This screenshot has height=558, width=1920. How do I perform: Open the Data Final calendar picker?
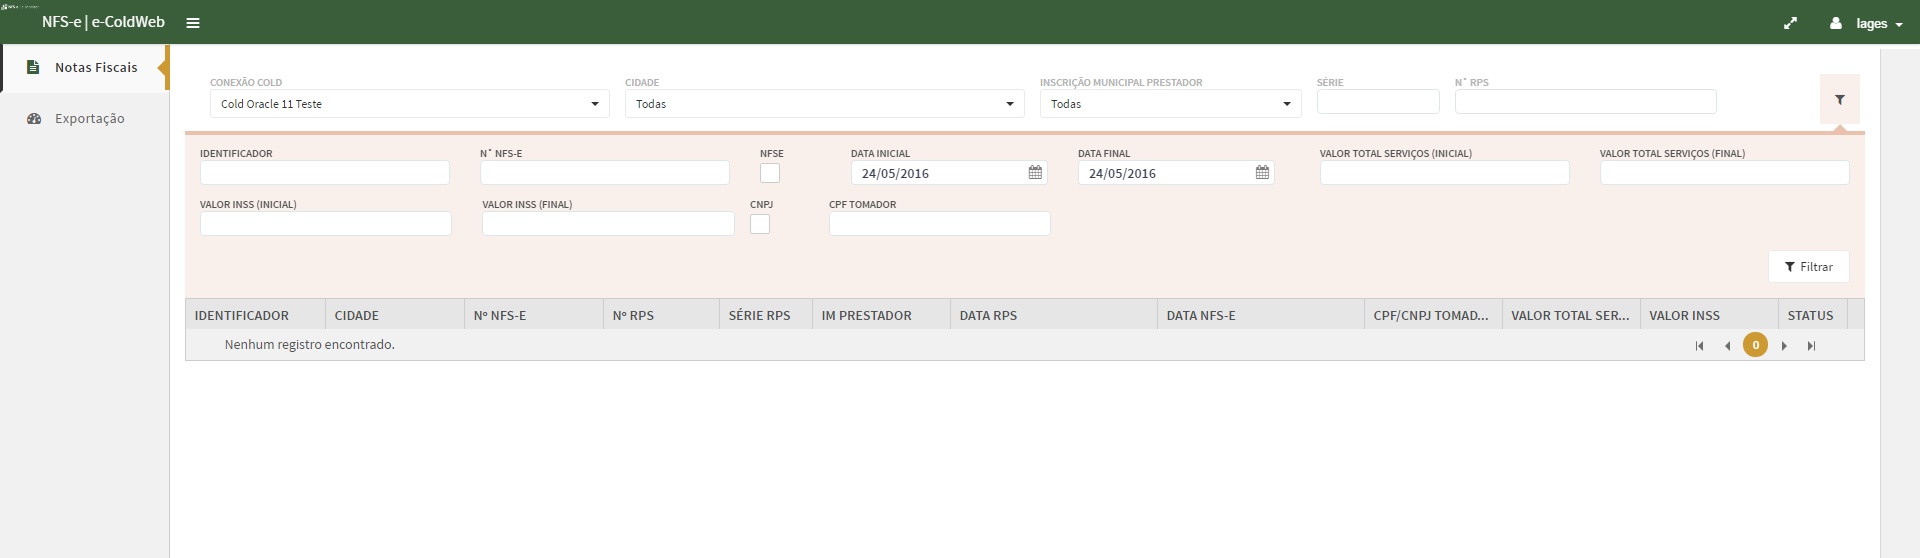coord(1262,173)
